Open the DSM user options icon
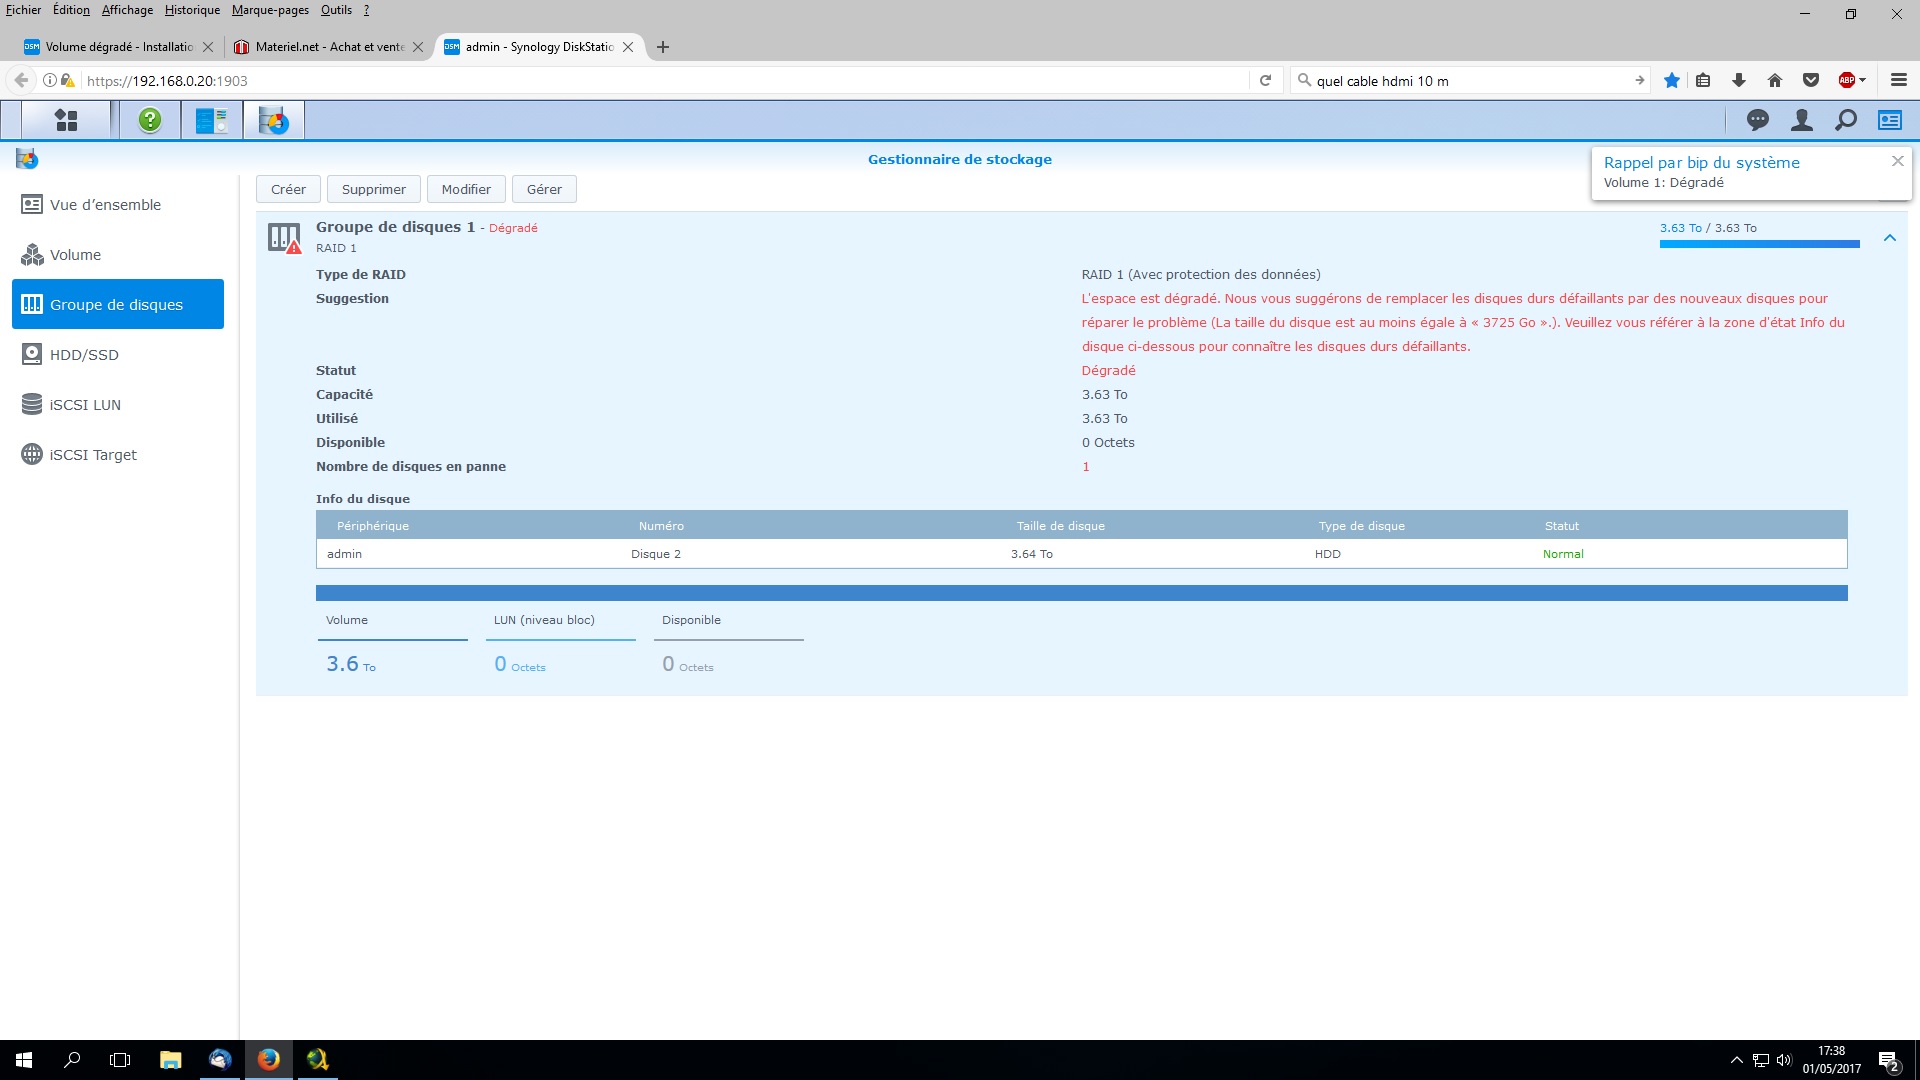The image size is (1920, 1080). tap(1801, 120)
